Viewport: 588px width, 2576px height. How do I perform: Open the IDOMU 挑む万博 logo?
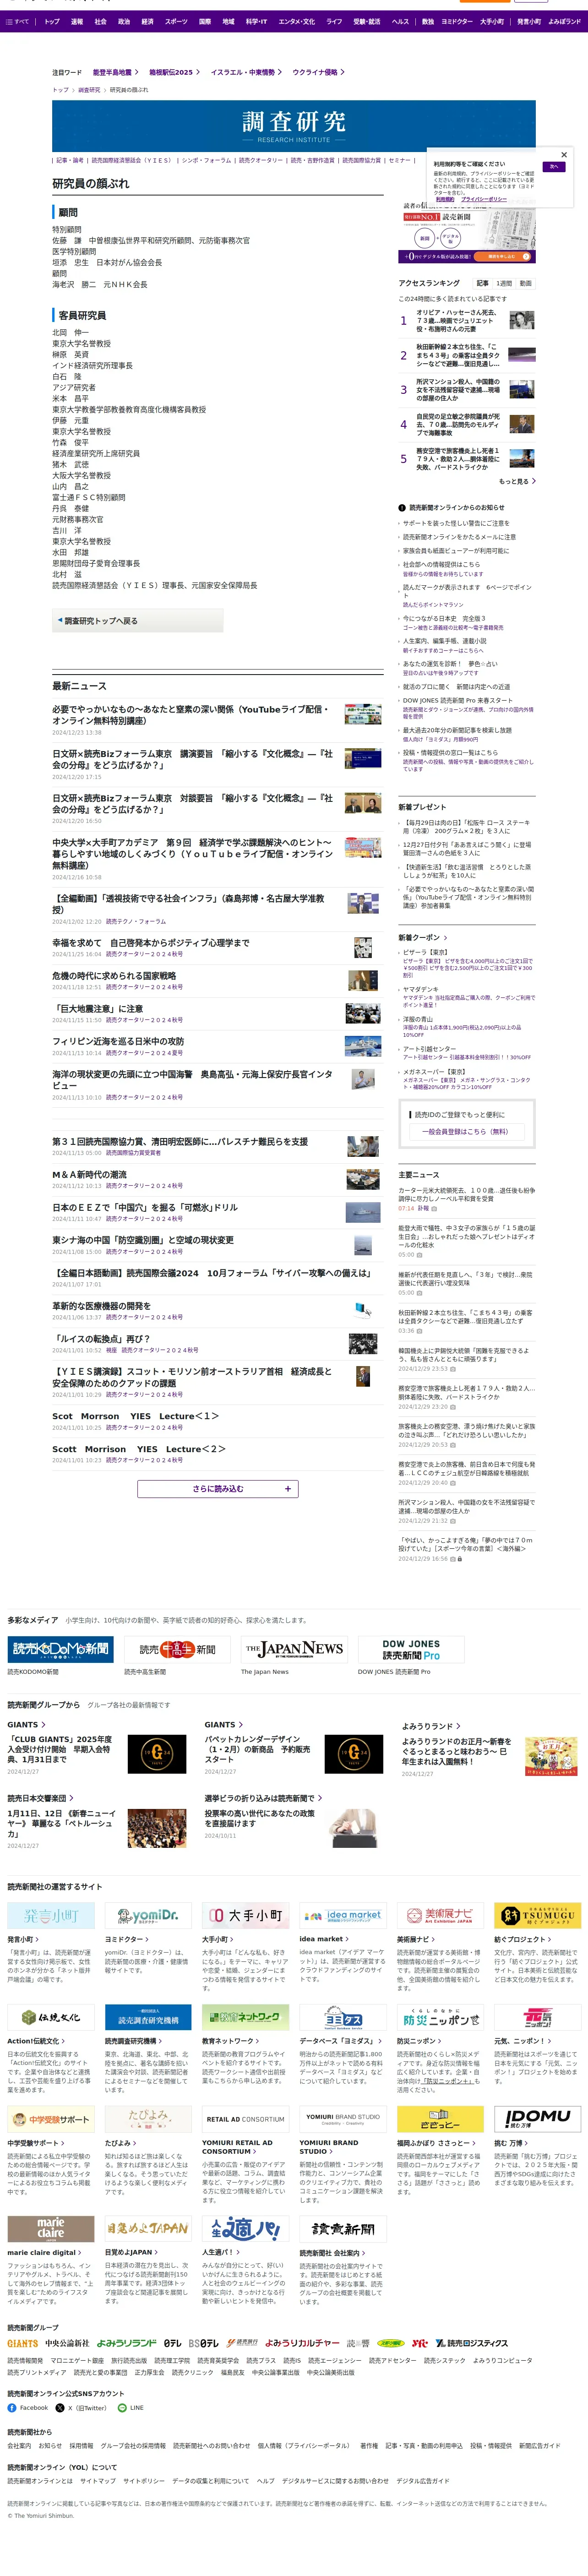click(x=537, y=2118)
